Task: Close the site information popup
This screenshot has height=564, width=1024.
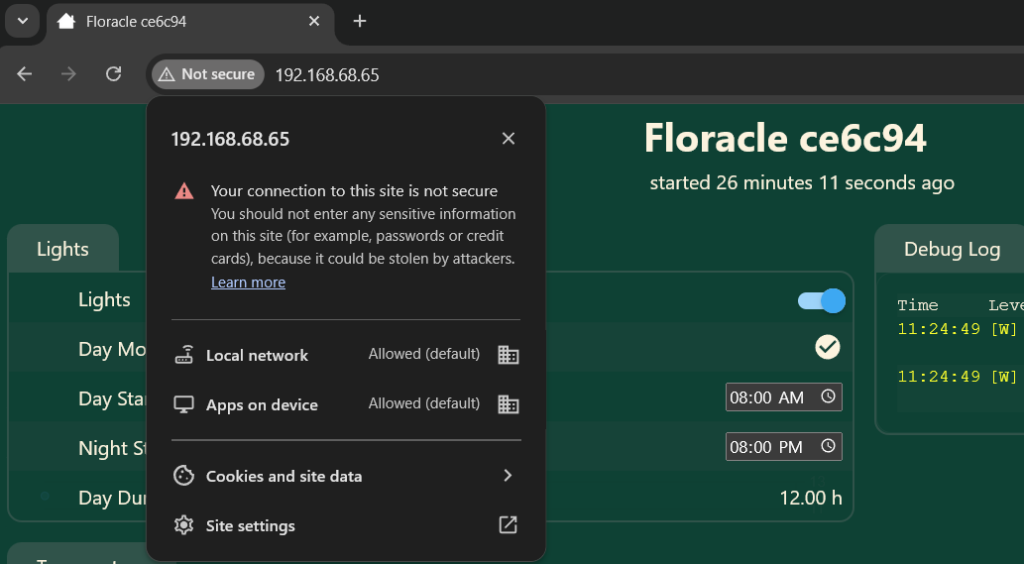Action: point(508,138)
